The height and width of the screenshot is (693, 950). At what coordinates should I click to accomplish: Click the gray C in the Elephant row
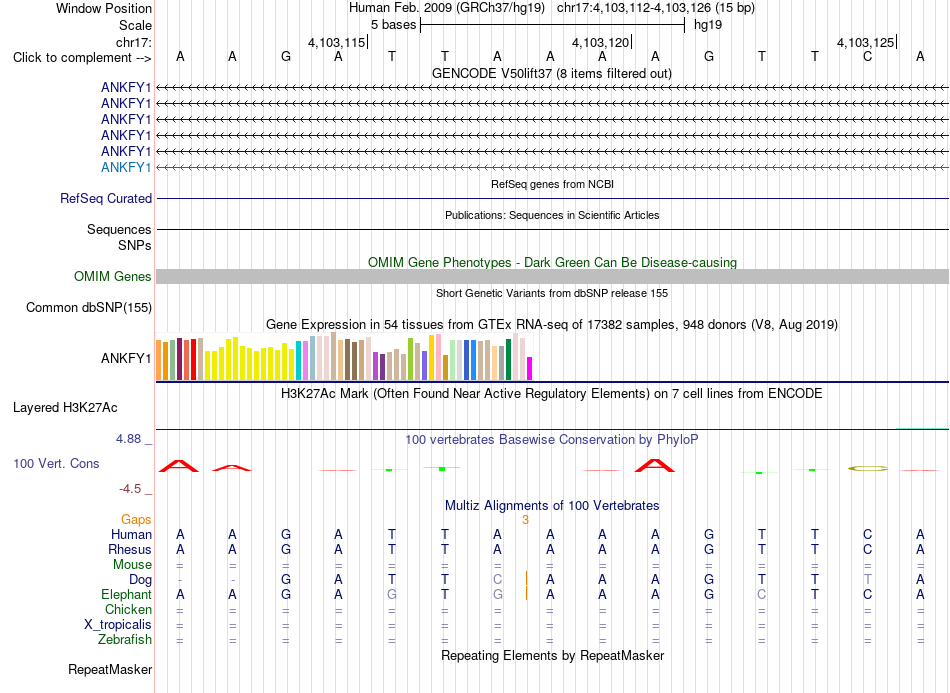point(762,595)
